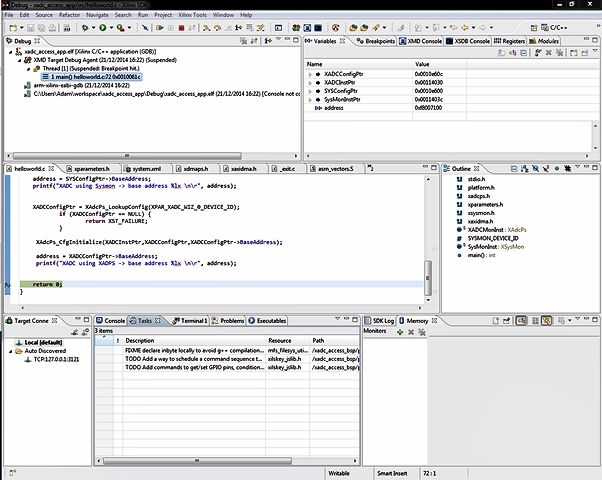Click the Step Return icon
602x480 pixels.
pos(228,28)
